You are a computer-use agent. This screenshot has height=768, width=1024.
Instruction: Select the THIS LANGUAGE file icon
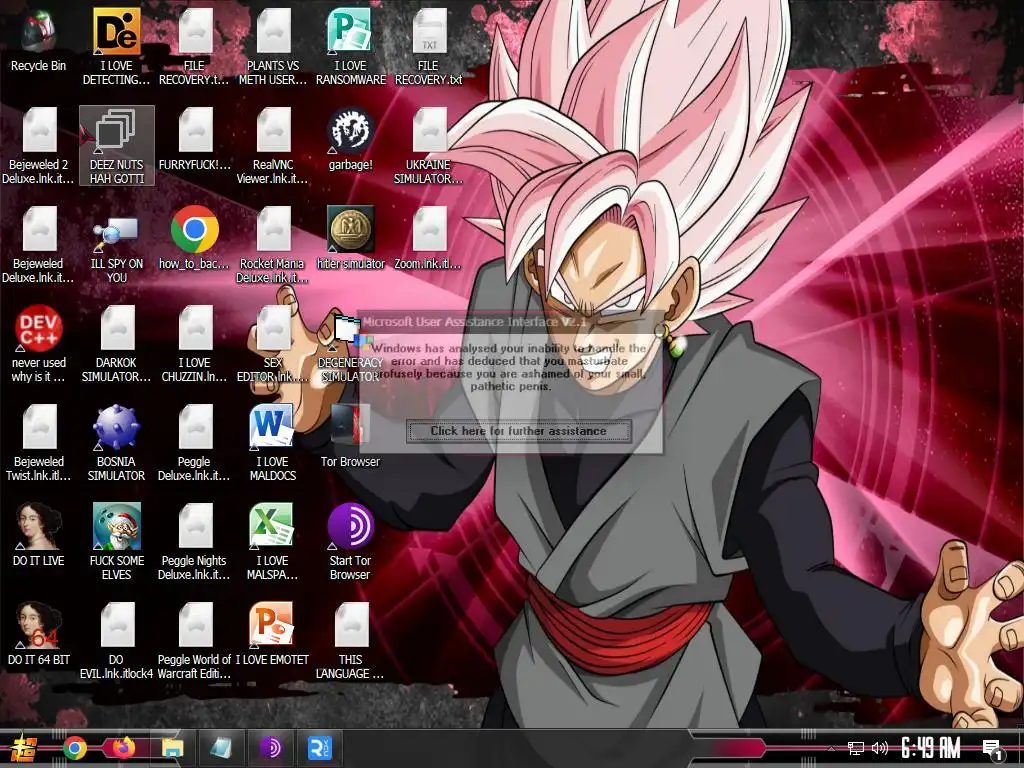(351, 641)
